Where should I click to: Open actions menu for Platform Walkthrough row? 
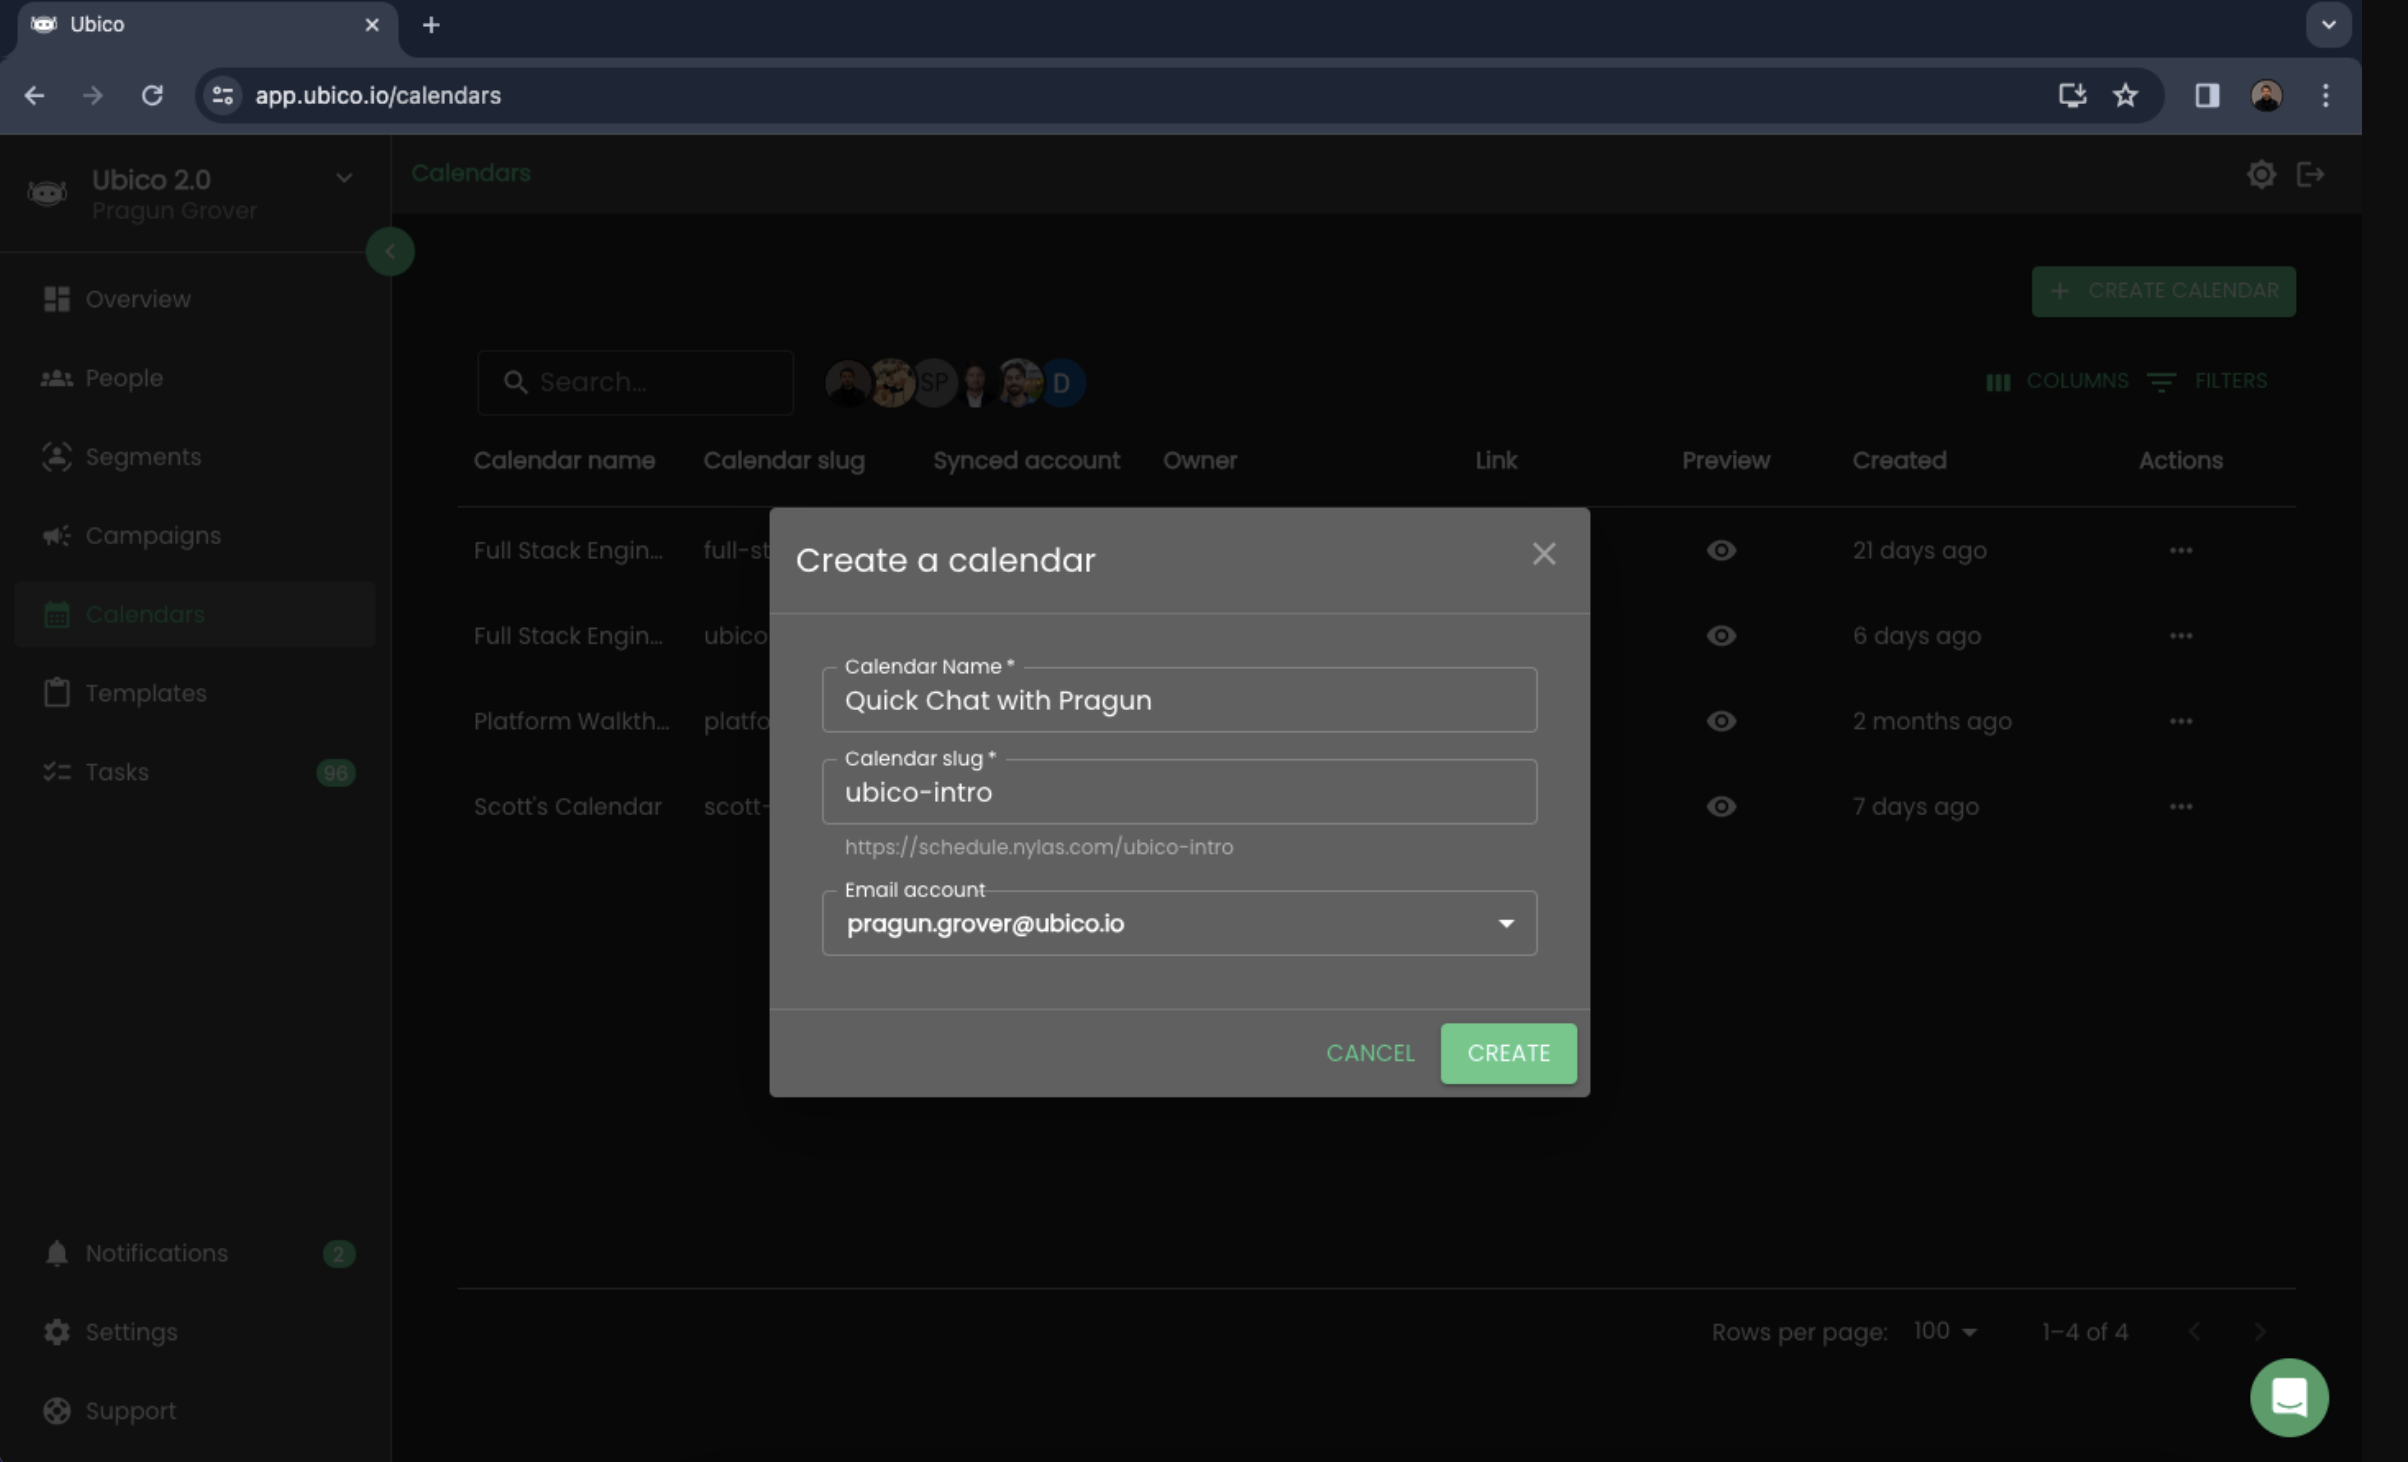(2180, 721)
